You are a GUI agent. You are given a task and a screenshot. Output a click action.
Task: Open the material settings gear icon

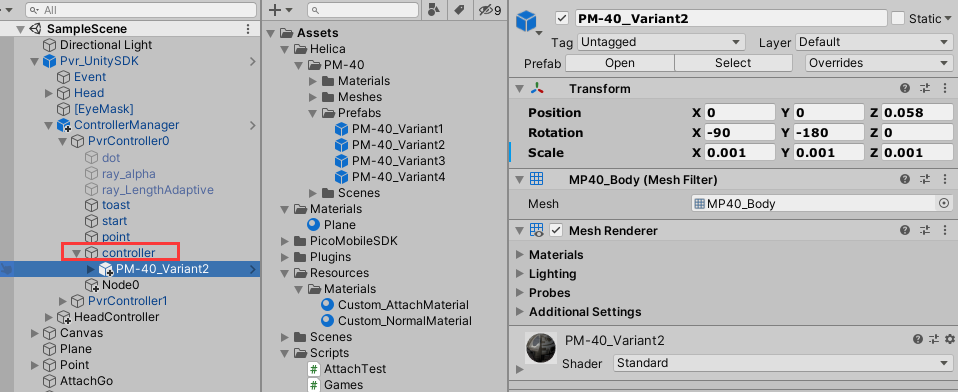tap(949, 339)
